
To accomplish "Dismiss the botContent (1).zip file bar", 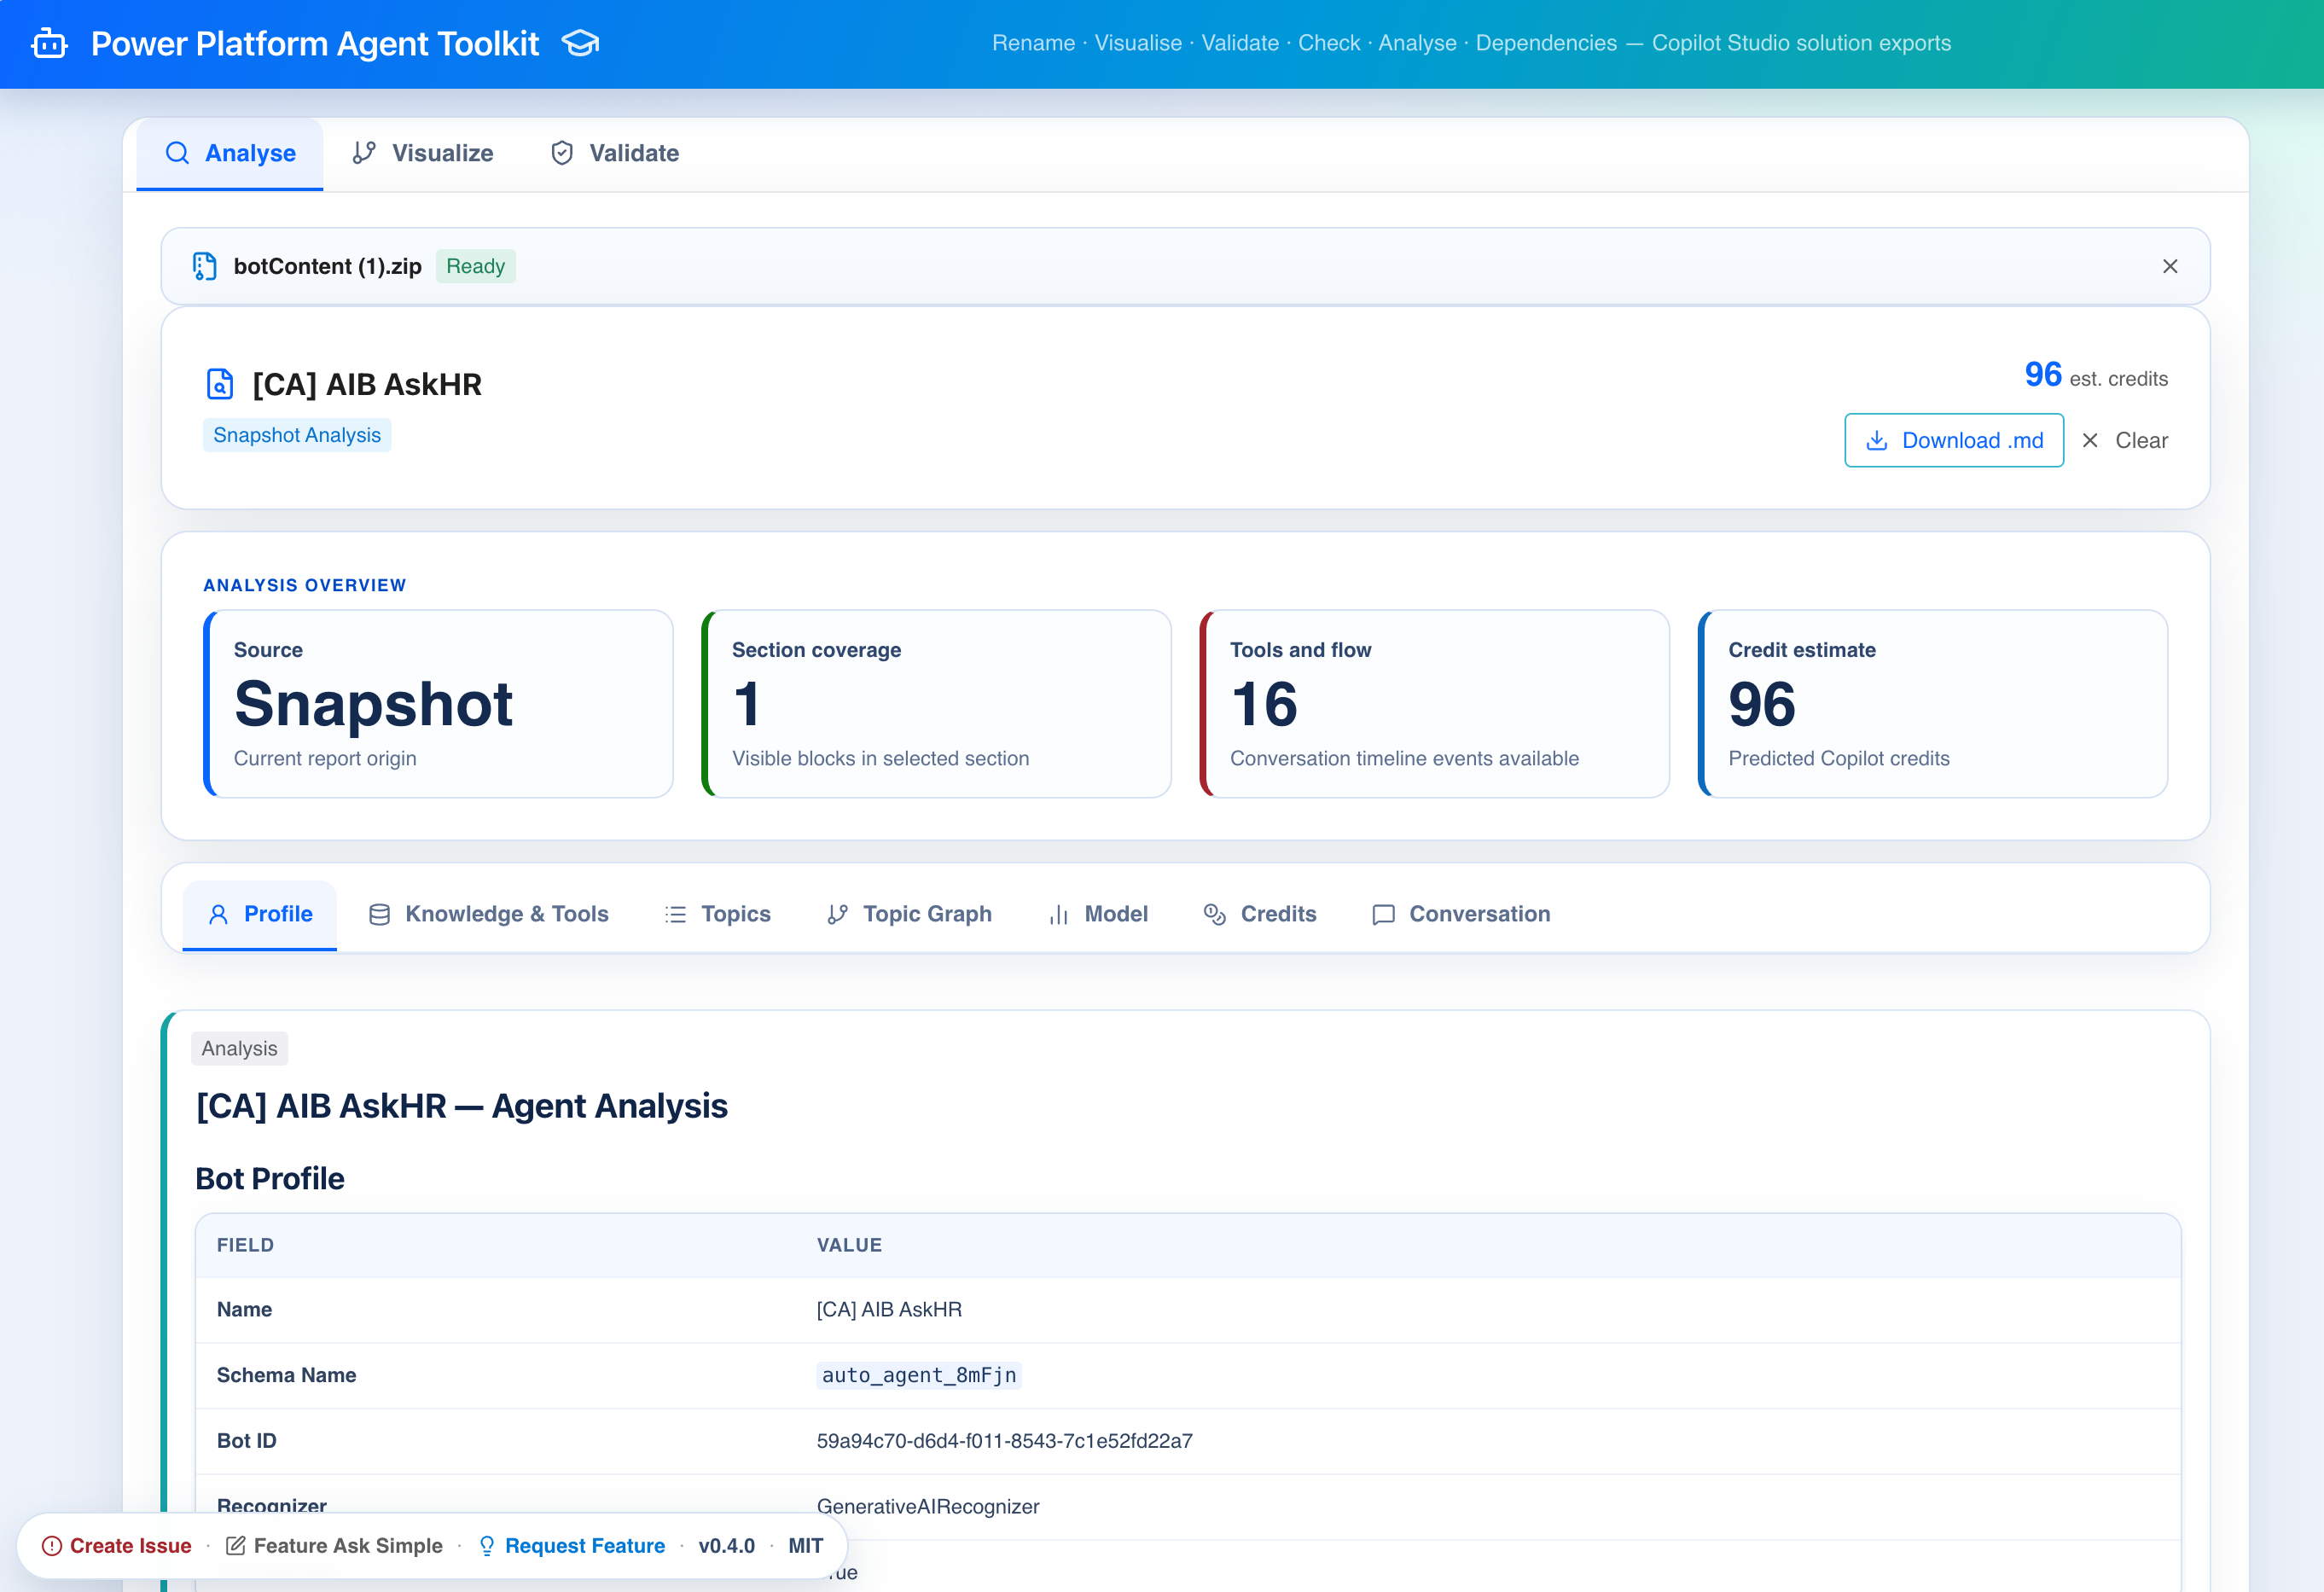I will (2169, 266).
